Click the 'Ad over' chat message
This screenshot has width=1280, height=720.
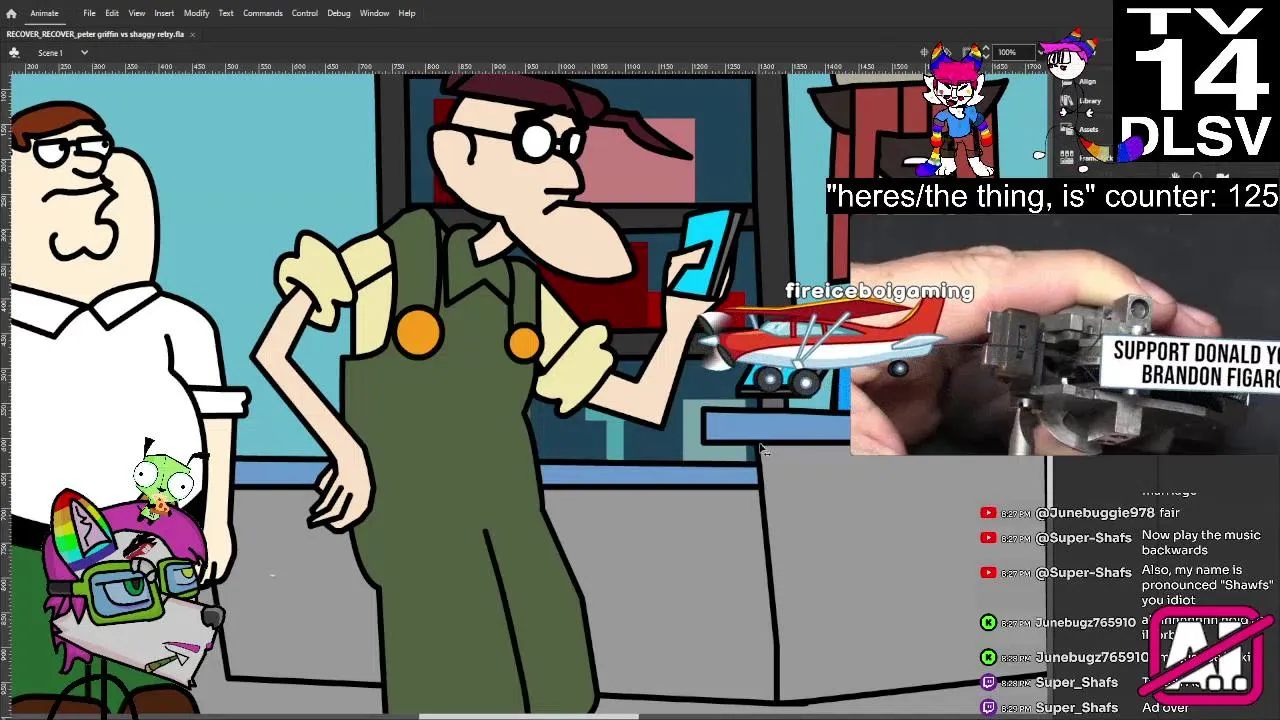[x=1165, y=707]
